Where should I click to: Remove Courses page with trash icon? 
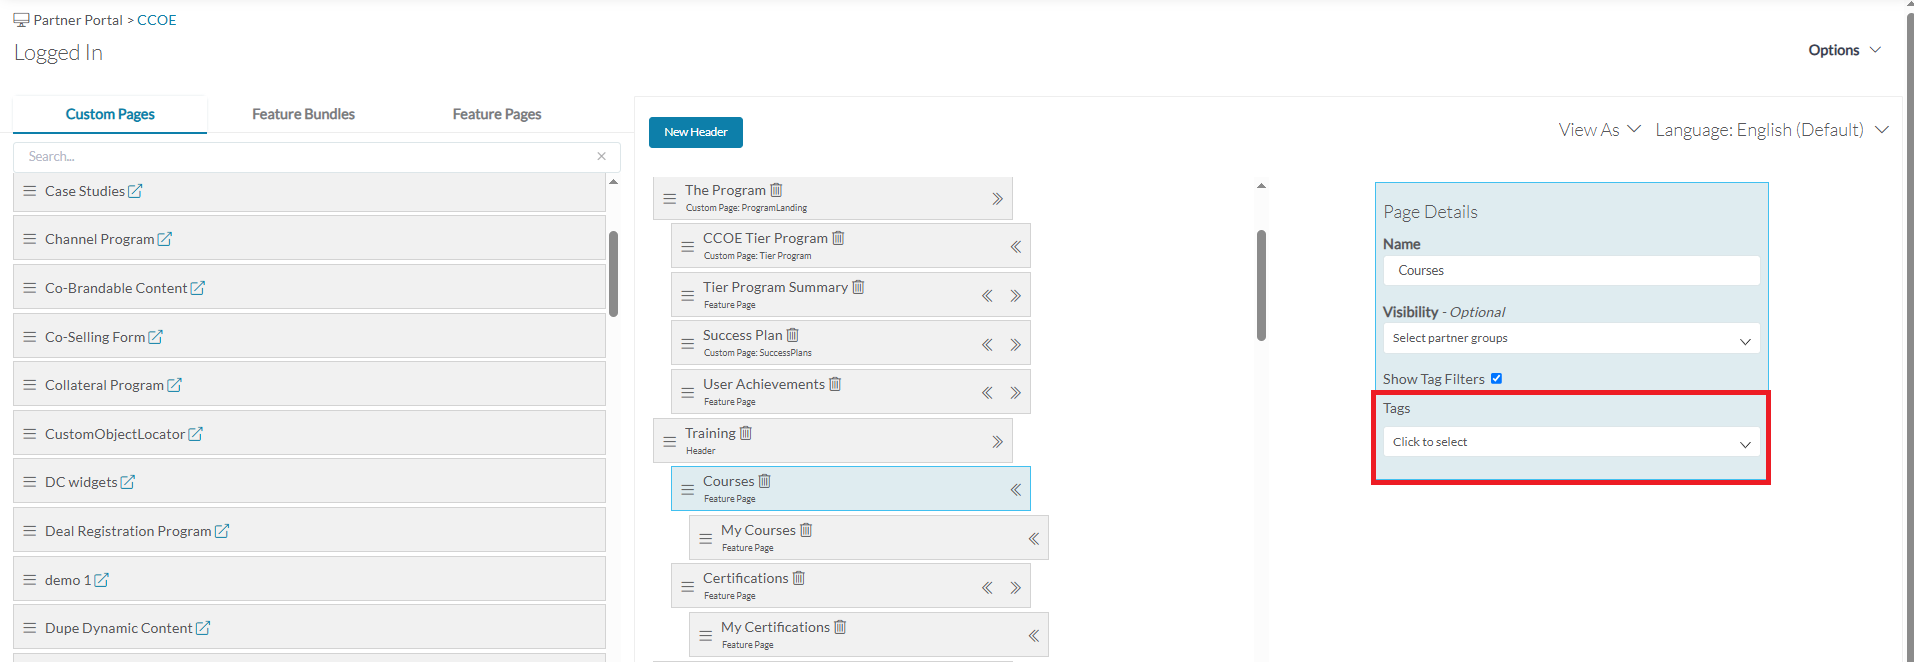click(x=765, y=481)
